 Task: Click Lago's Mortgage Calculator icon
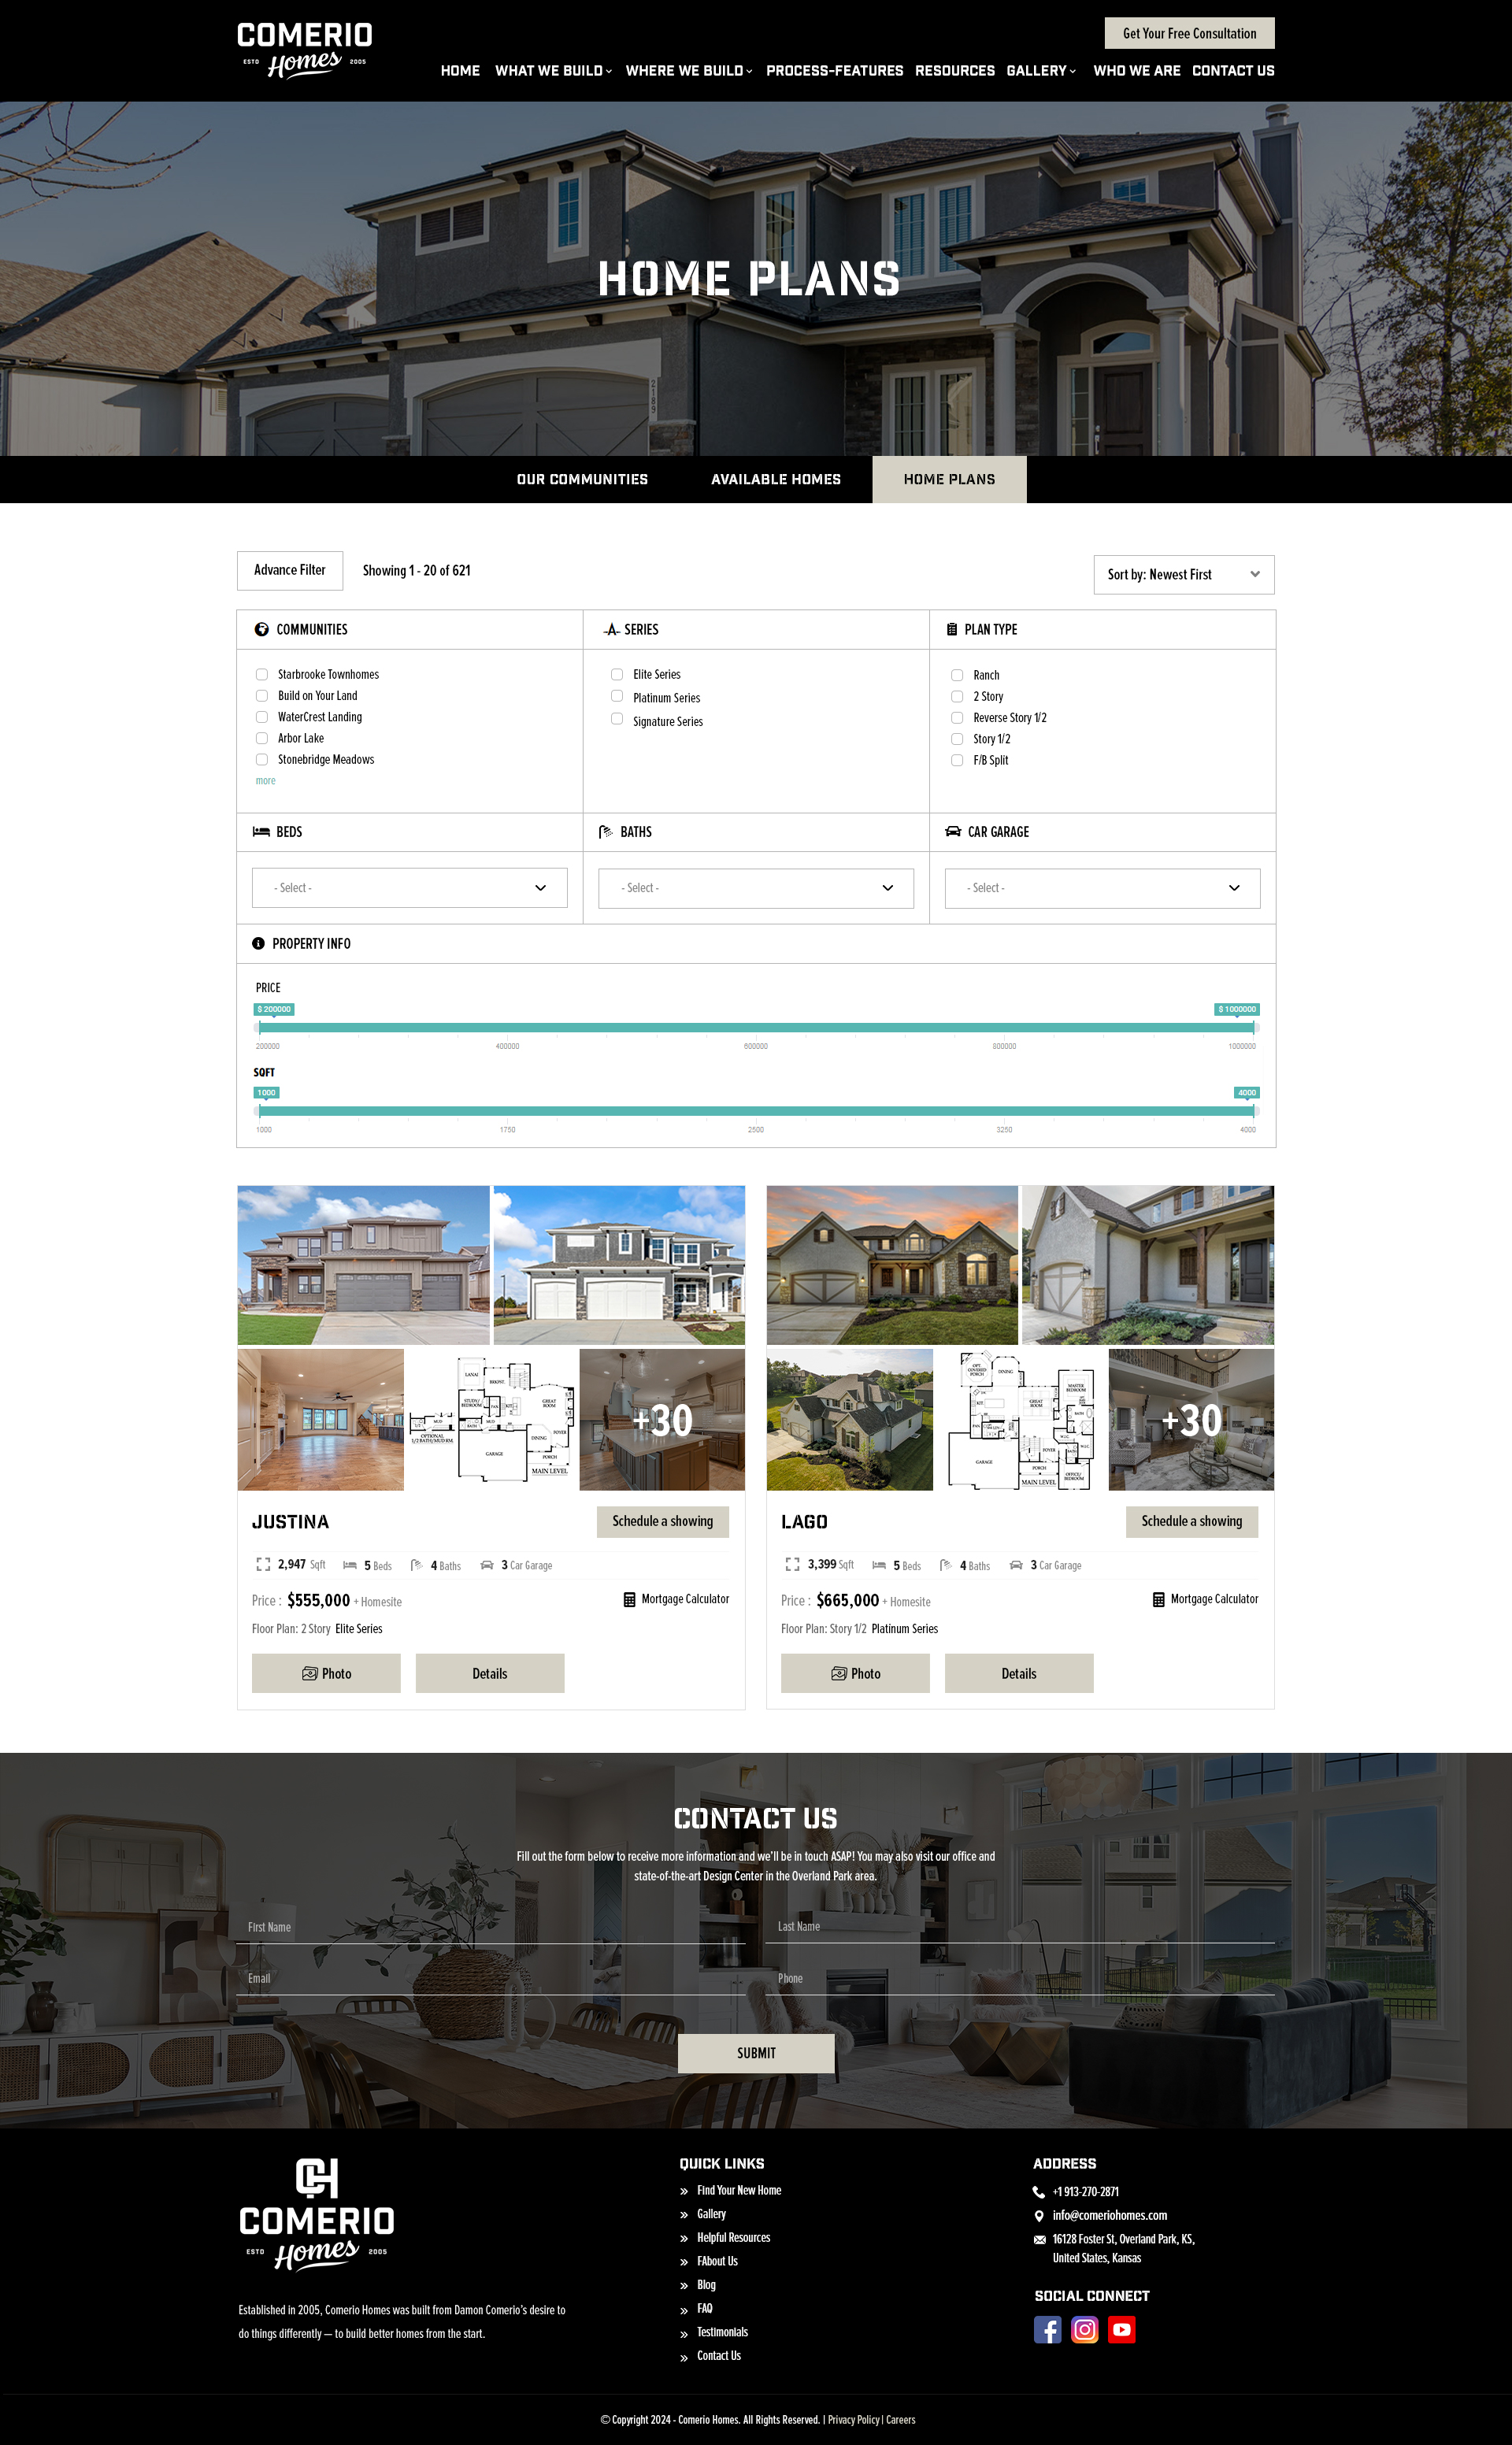click(1158, 1599)
